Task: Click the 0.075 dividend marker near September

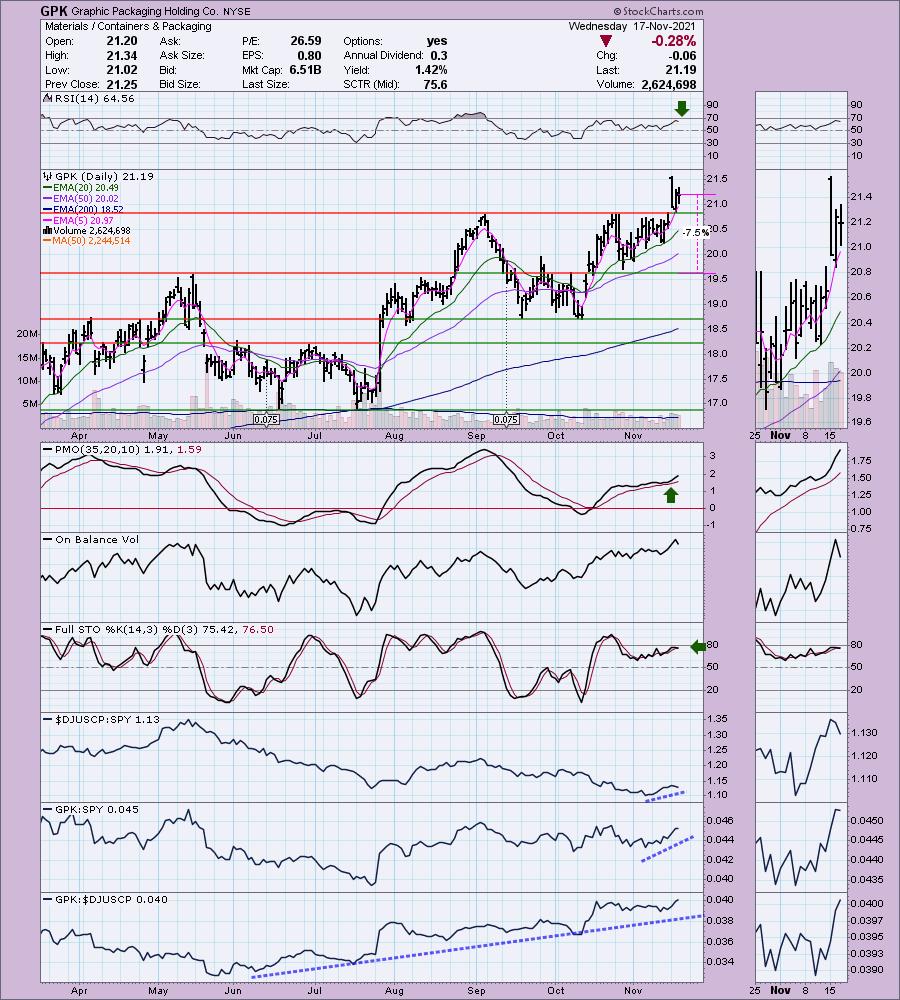Action: [x=506, y=420]
